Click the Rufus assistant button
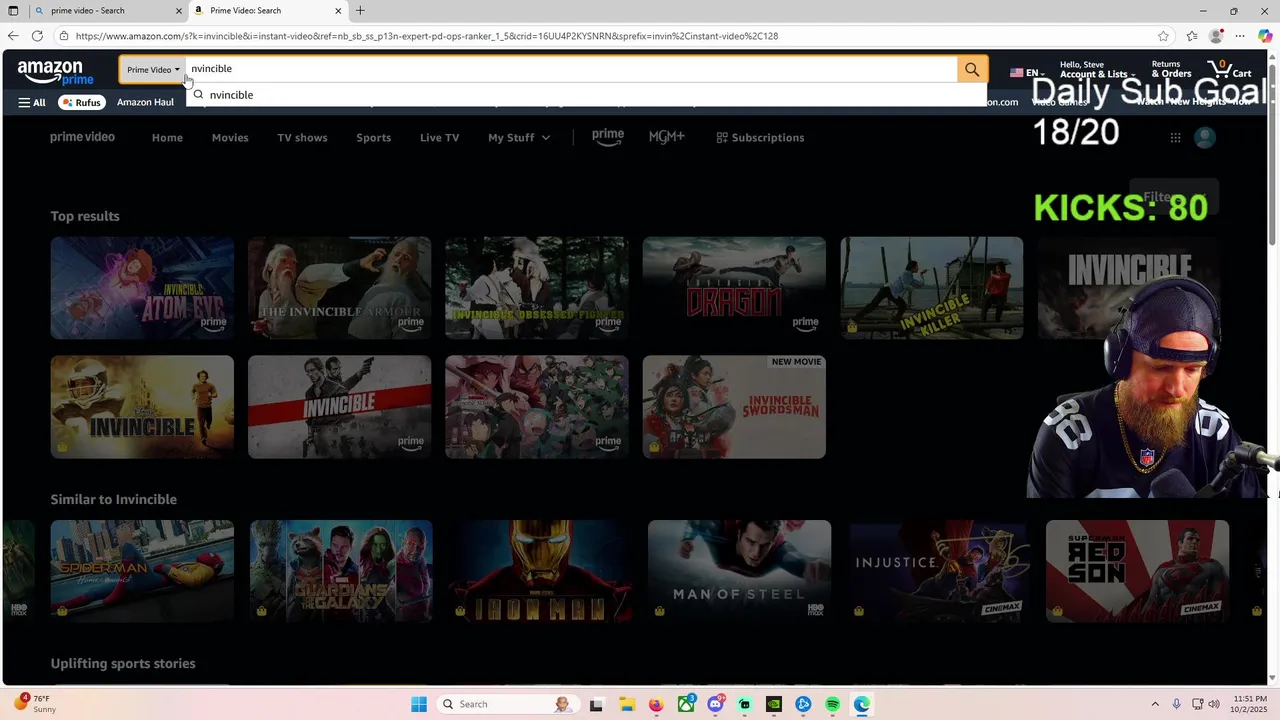Image resolution: width=1280 pixels, height=720 pixels. tap(81, 102)
